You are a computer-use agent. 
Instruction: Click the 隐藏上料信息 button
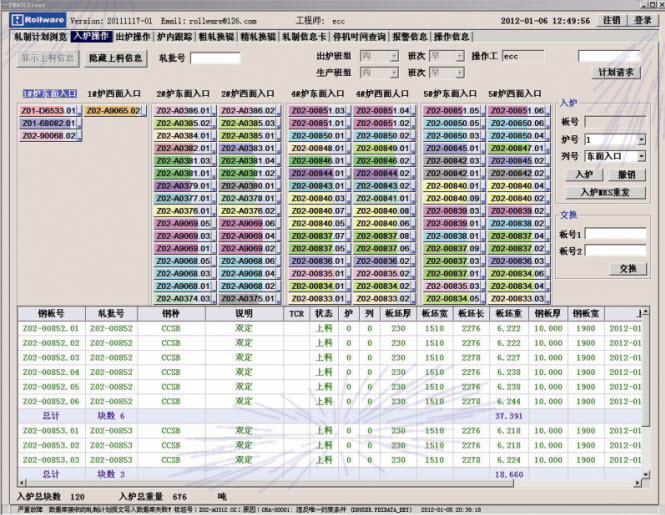point(114,59)
